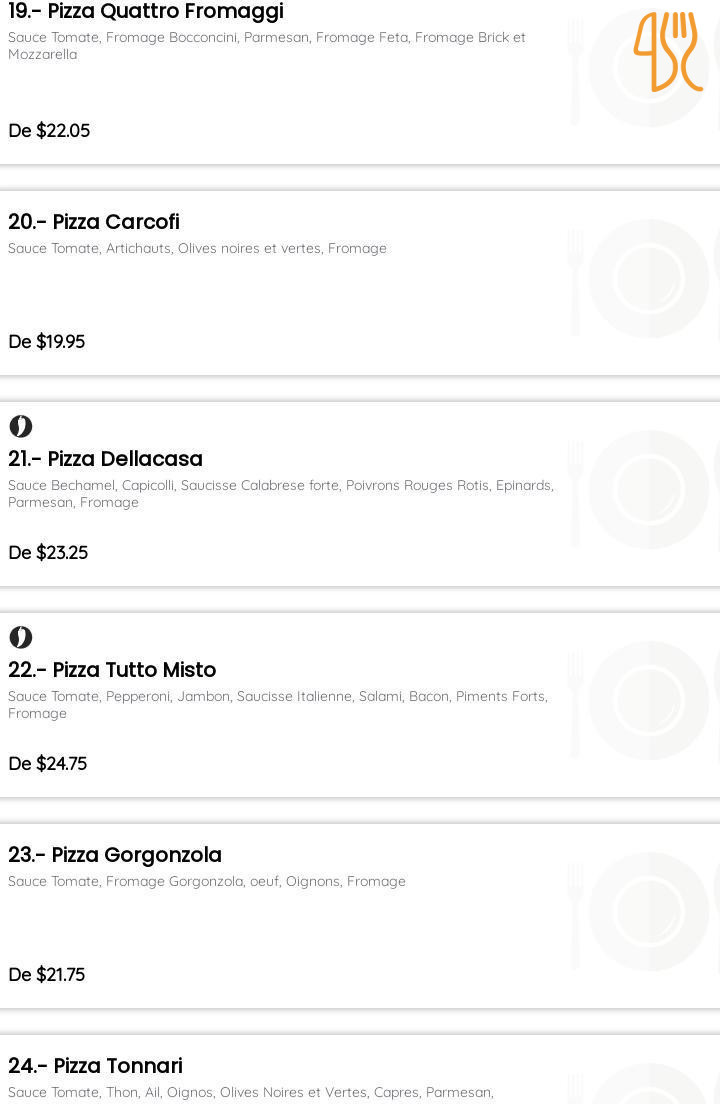Click the orange fork and knife logo
720x1104 pixels.
point(667,52)
